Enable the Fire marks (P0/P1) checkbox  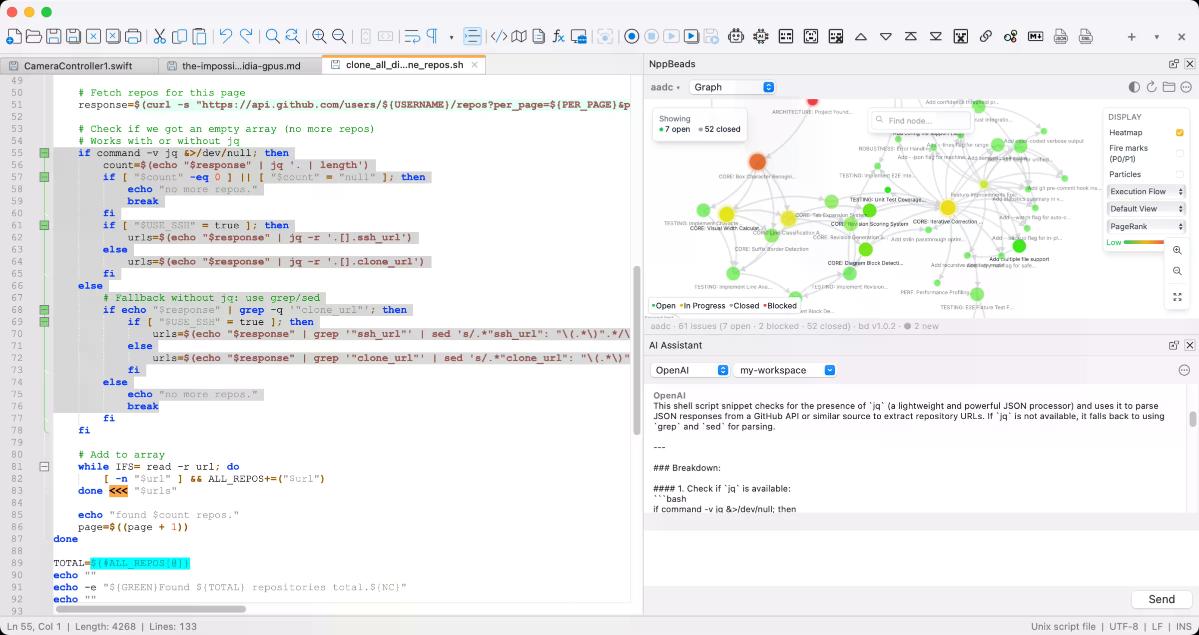coord(1180,154)
